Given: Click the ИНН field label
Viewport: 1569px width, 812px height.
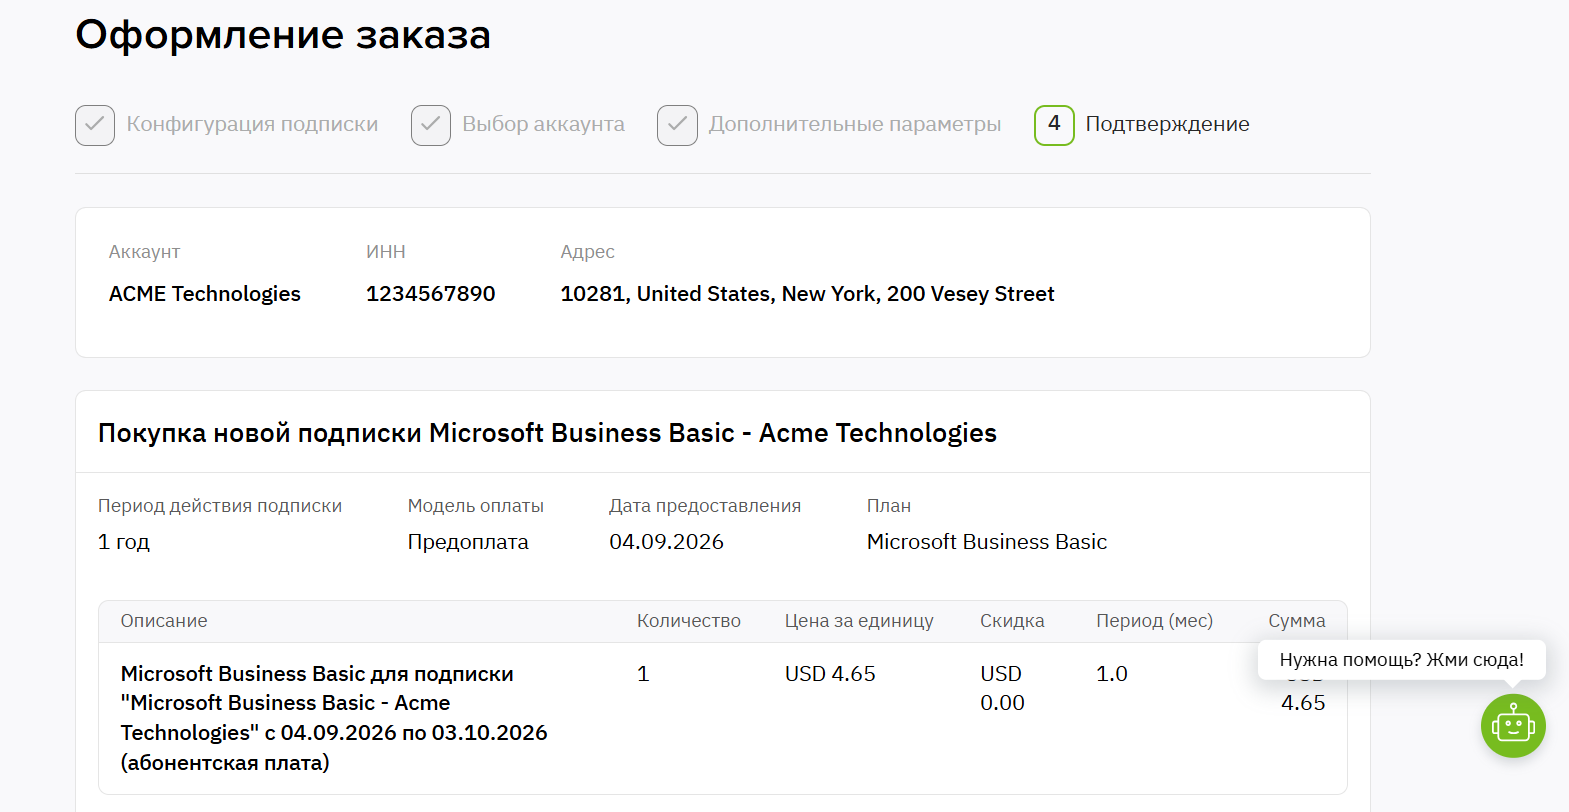Looking at the screenshot, I should 386,252.
